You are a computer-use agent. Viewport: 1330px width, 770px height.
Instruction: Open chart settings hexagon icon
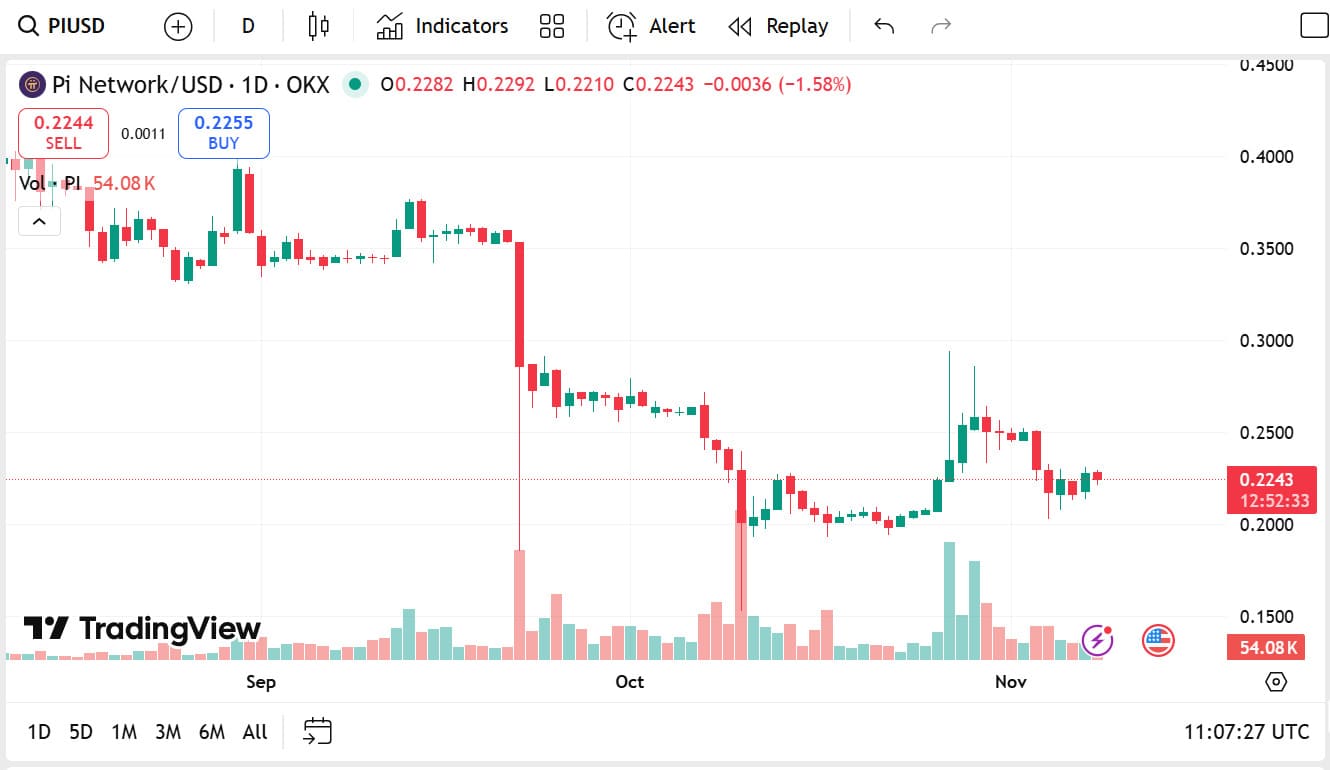pyautogui.click(x=1276, y=682)
